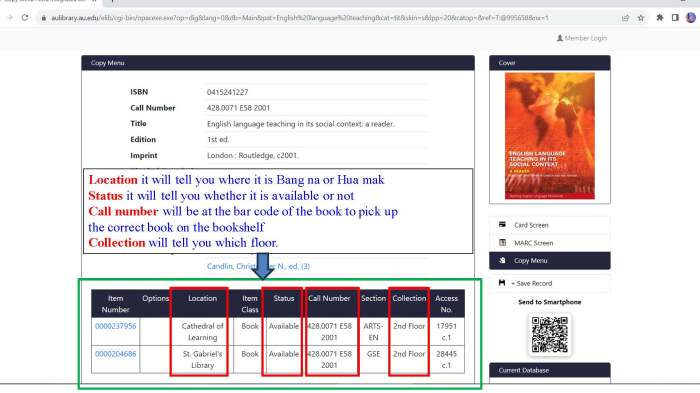
Task: Click the Location column header
Action: [x=202, y=298]
